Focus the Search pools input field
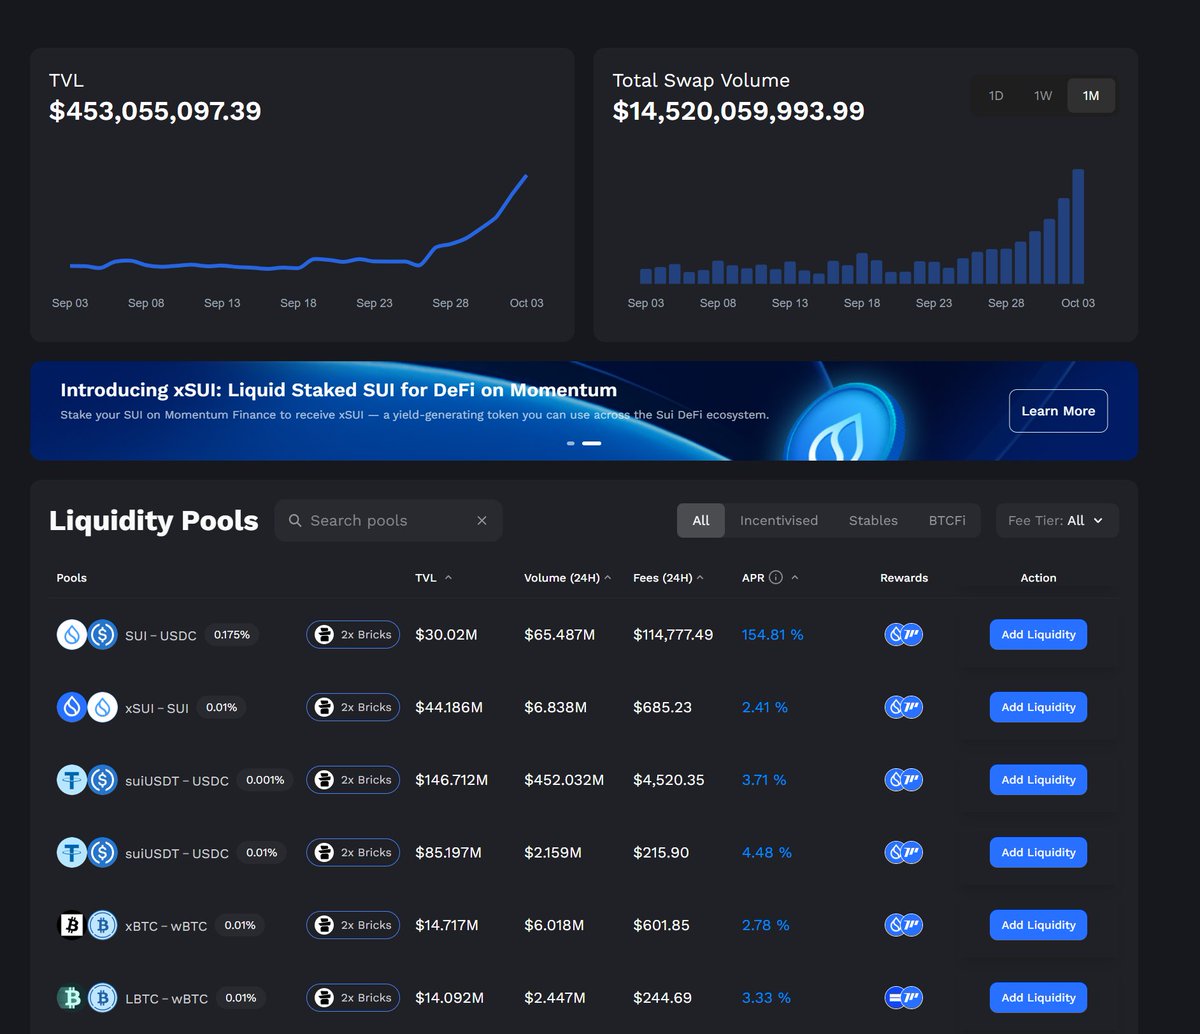The image size is (1200, 1034). coord(380,521)
